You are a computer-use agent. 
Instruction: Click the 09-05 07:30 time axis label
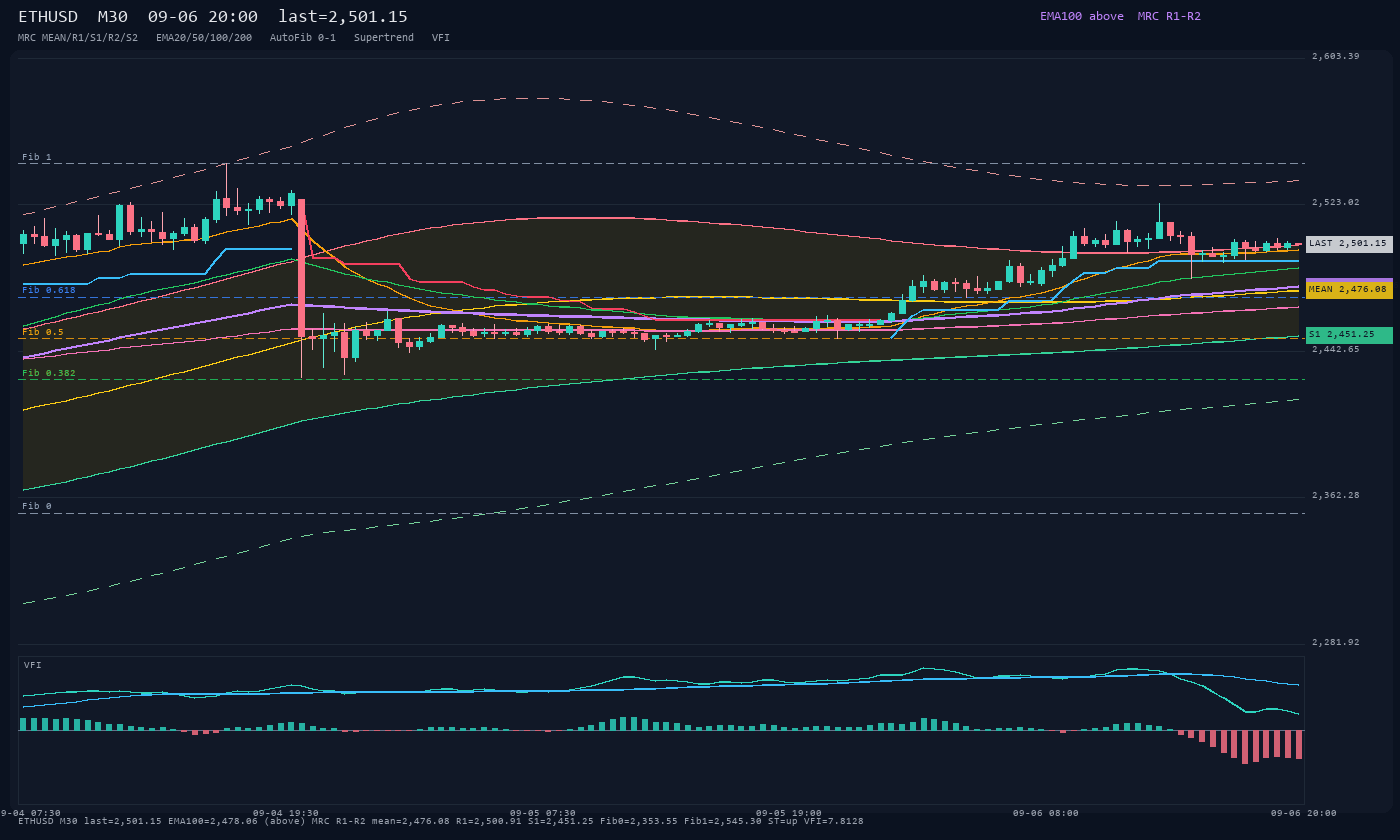click(x=543, y=813)
